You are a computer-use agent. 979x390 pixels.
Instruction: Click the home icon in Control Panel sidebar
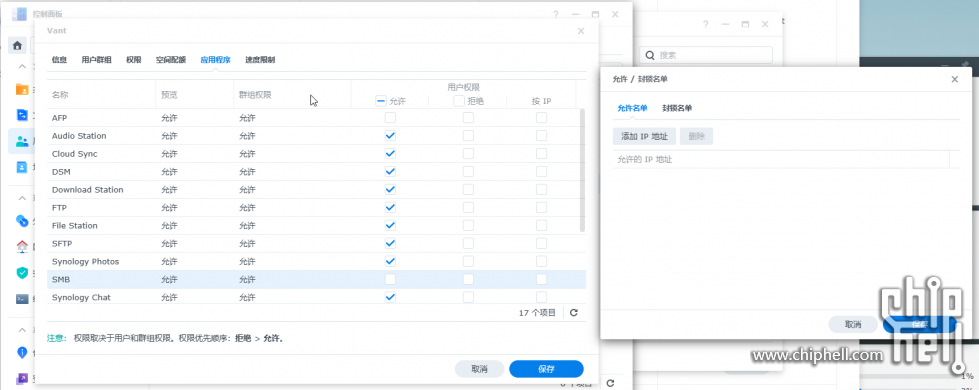point(17,46)
